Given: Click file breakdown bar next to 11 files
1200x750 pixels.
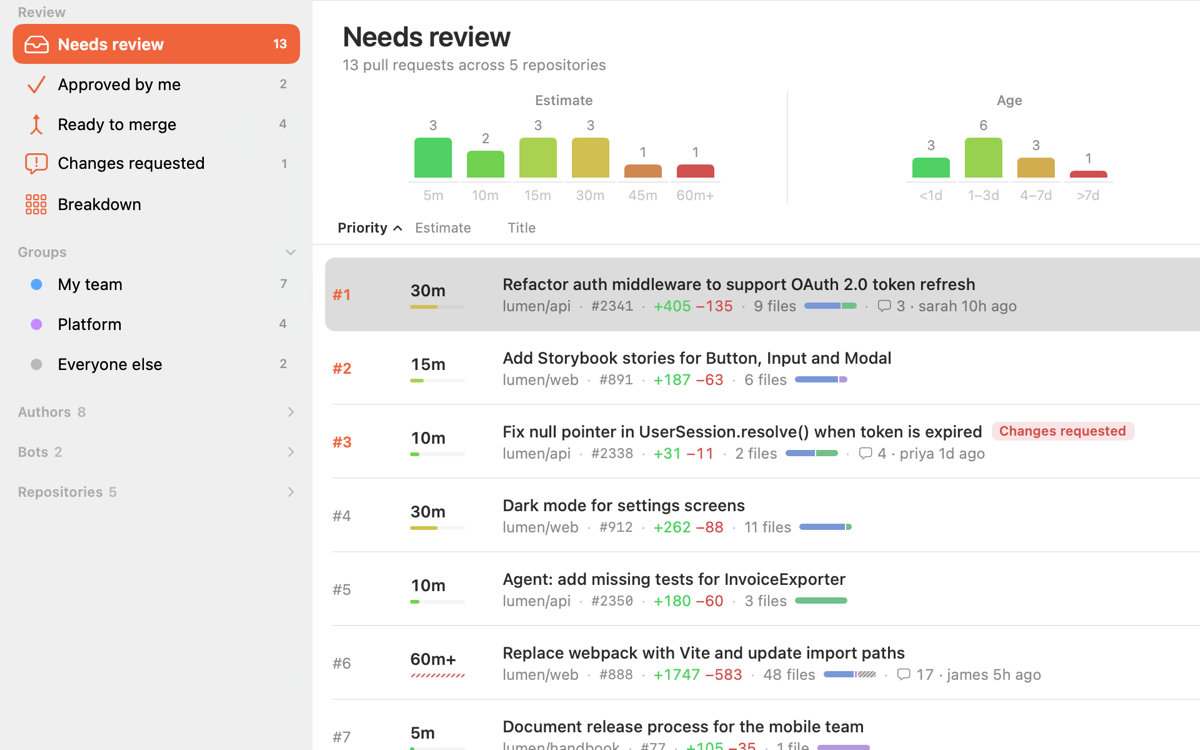Looking at the screenshot, I should pyautogui.click(x=825, y=527).
